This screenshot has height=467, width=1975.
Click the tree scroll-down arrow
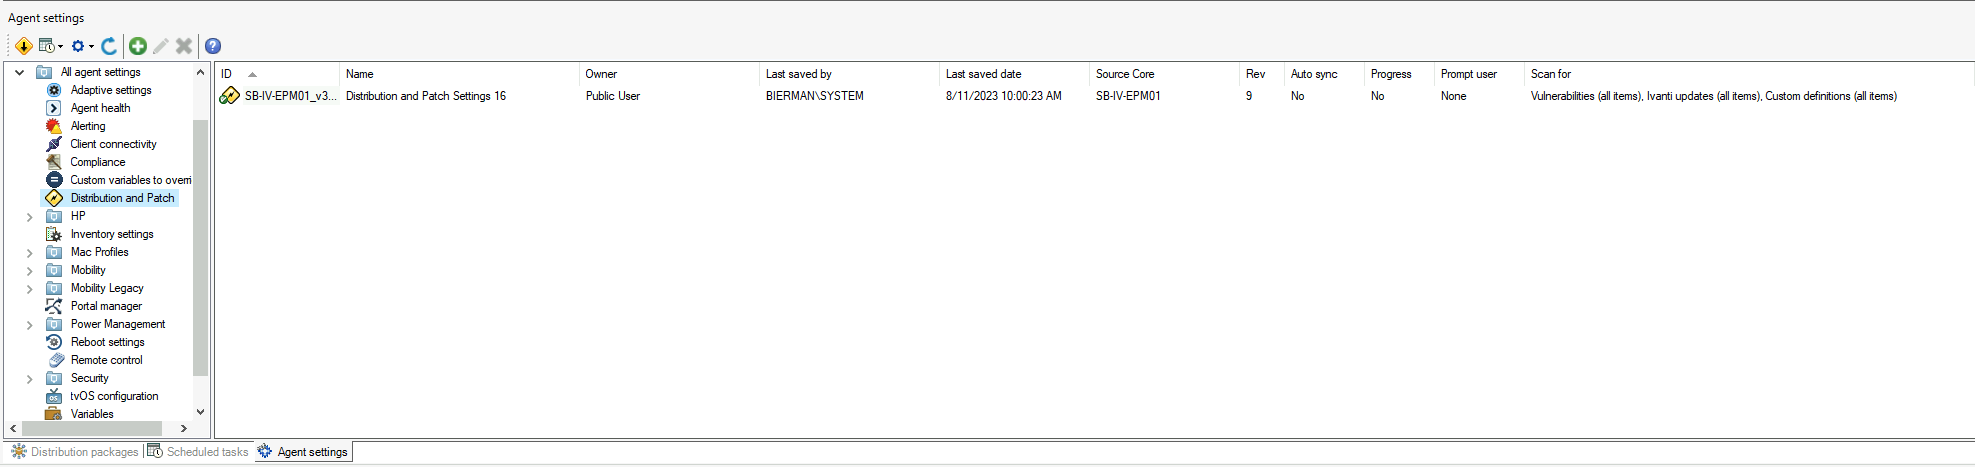coord(200,412)
